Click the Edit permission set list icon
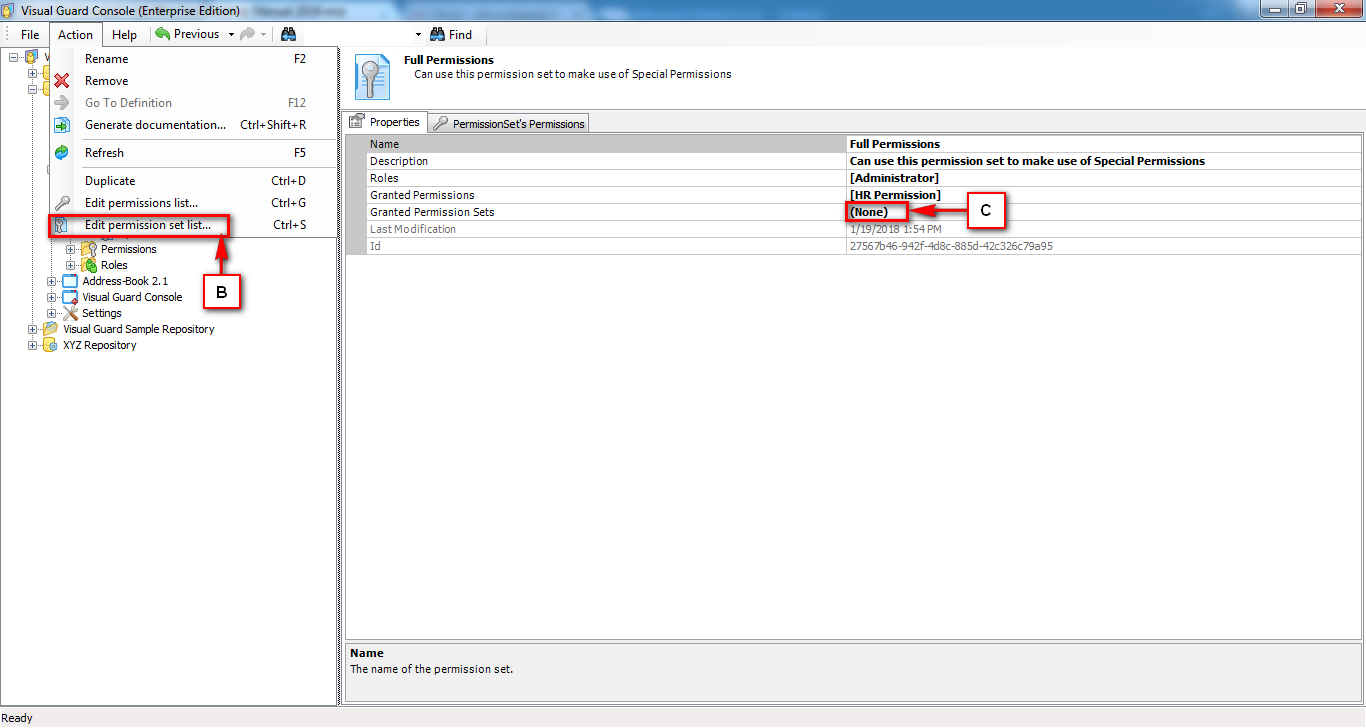 click(62, 225)
